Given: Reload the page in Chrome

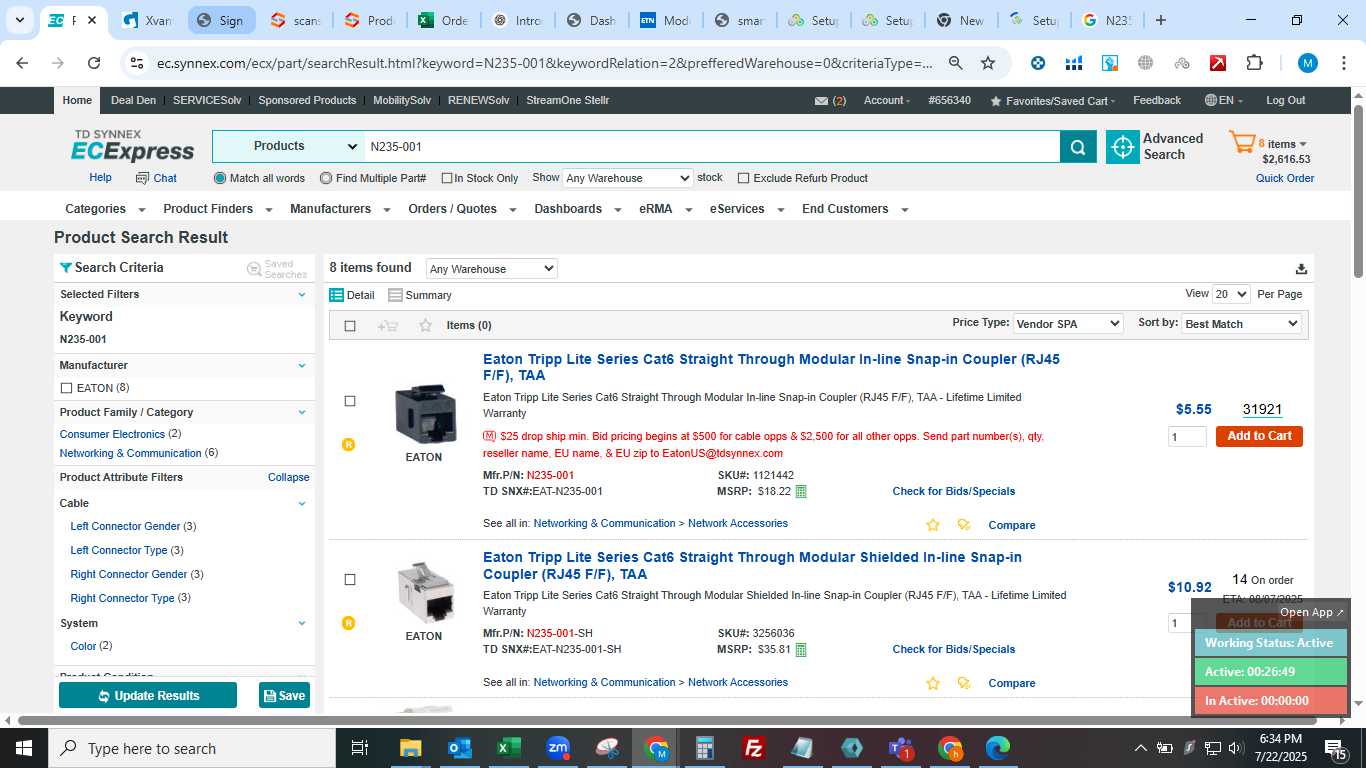Looking at the screenshot, I should click(x=94, y=63).
